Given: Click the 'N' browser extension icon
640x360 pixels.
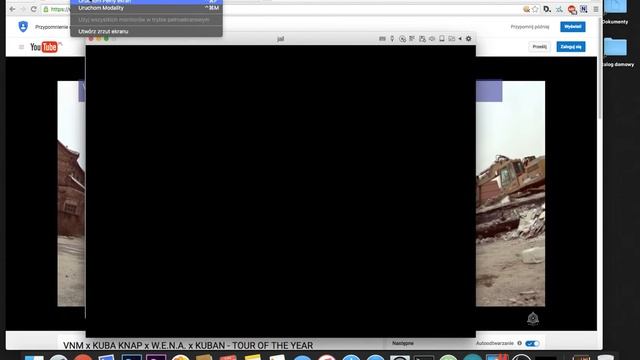Looking at the screenshot, I should [584, 9].
